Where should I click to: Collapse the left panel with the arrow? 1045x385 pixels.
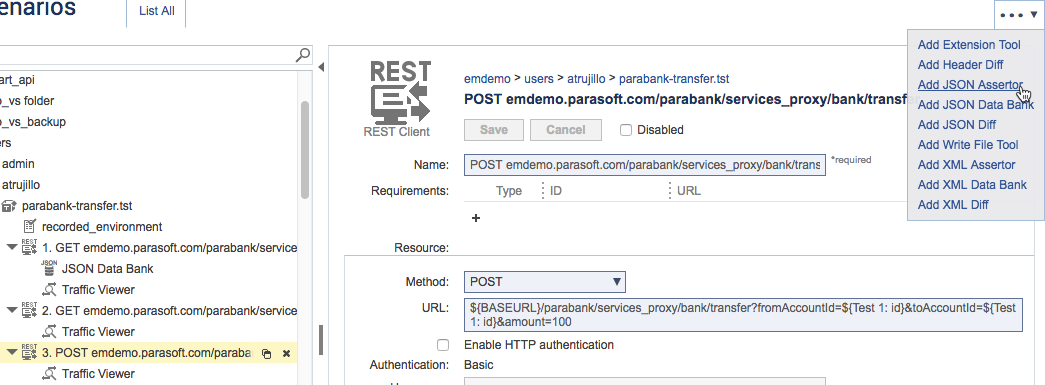coord(321,67)
